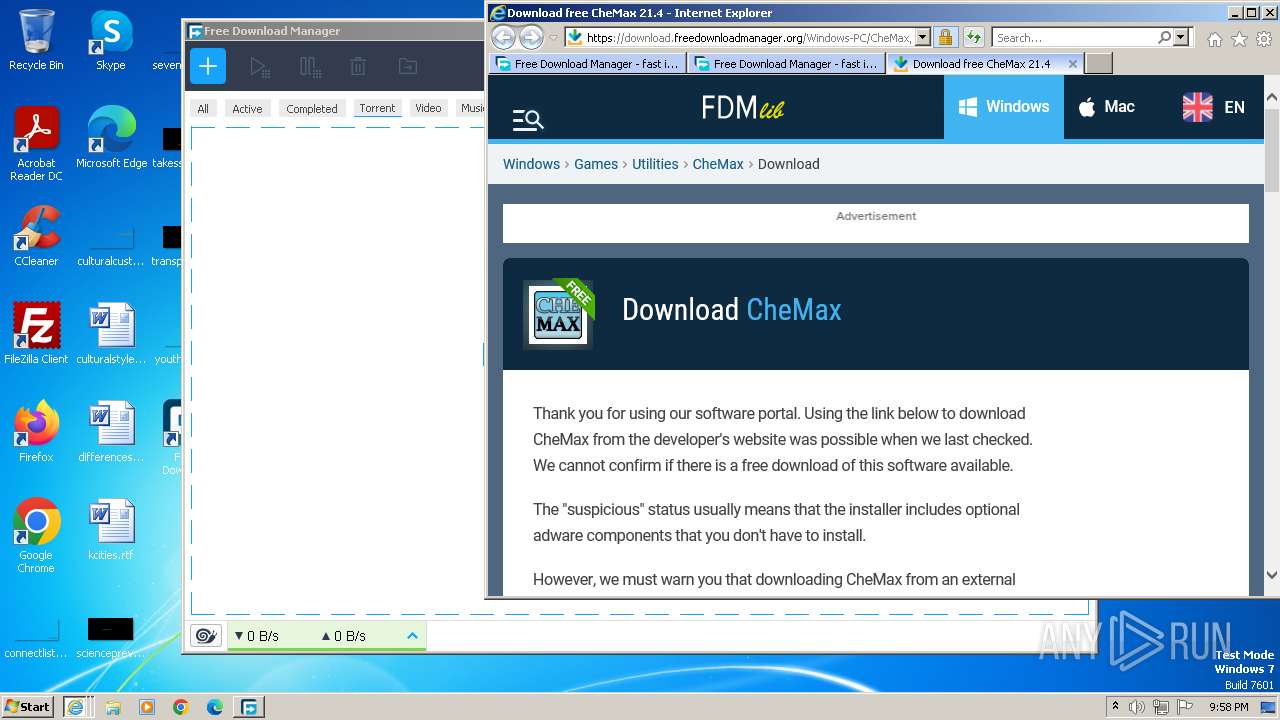The width and height of the screenshot is (1280, 720).
Task: Select the Video filter tab in FDM
Action: (x=428, y=108)
